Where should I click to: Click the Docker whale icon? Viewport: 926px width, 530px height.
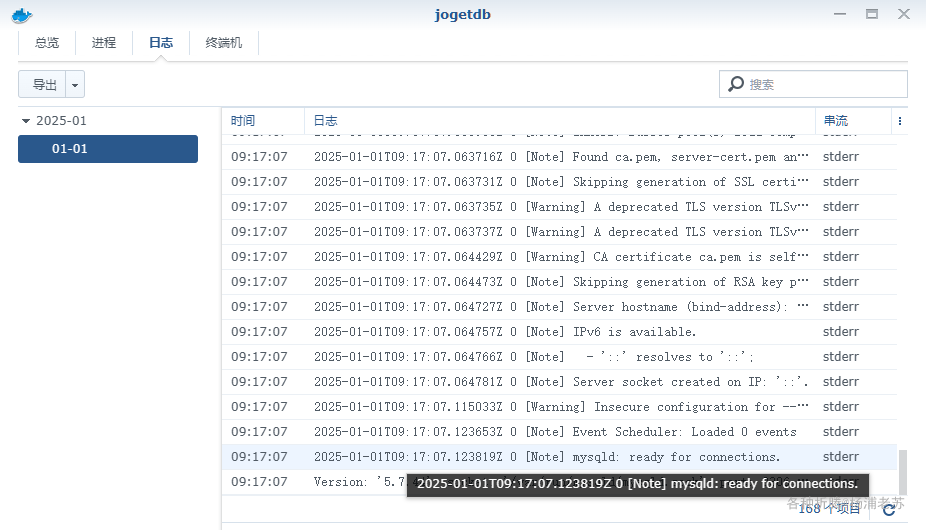pyautogui.click(x=22, y=15)
